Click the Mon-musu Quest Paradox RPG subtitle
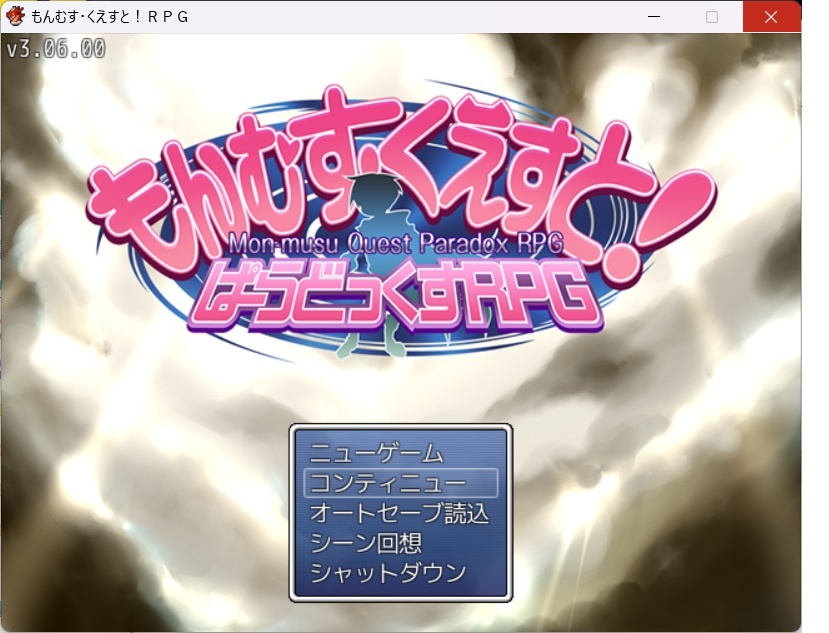This screenshot has width=829, height=633. [x=395, y=243]
